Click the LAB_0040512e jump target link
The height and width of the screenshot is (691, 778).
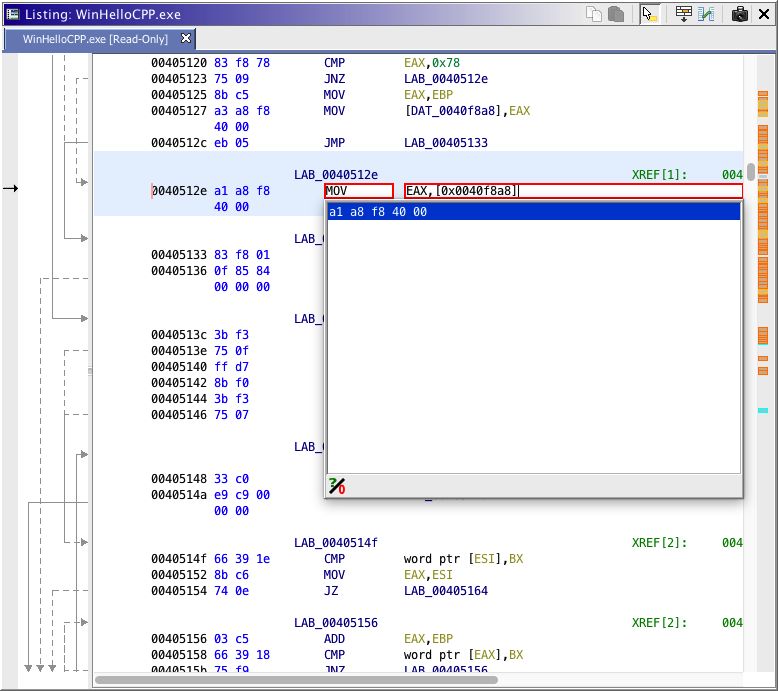[446, 79]
